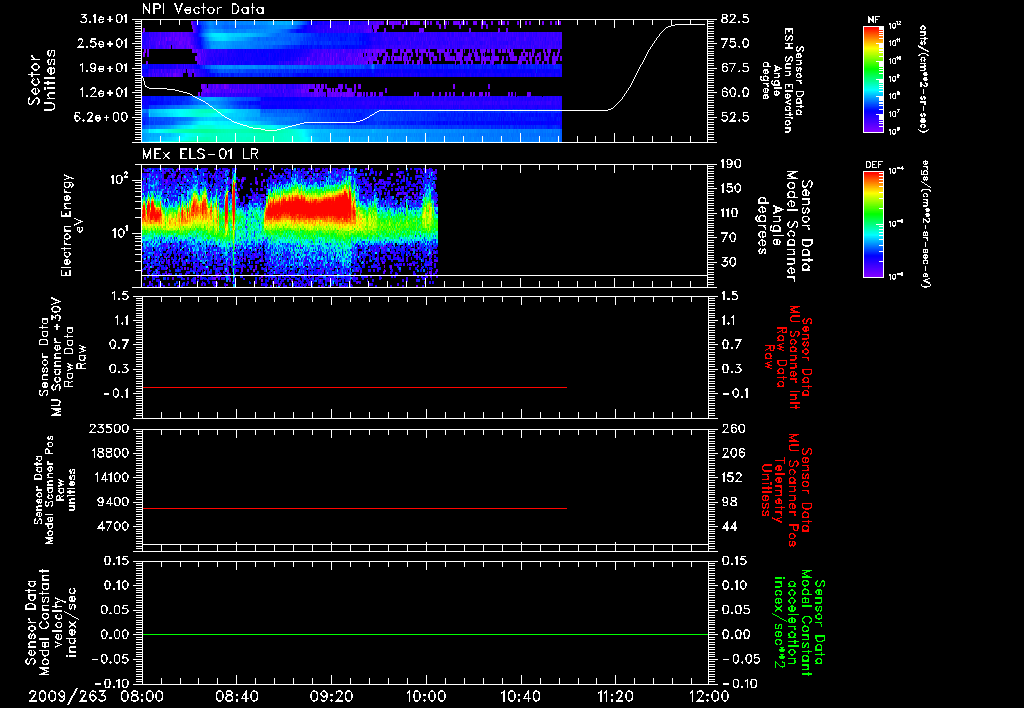Click the "150" scanner angle tick value
Viewport: 1024px width, 708px height.
click(x=732, y=189)
